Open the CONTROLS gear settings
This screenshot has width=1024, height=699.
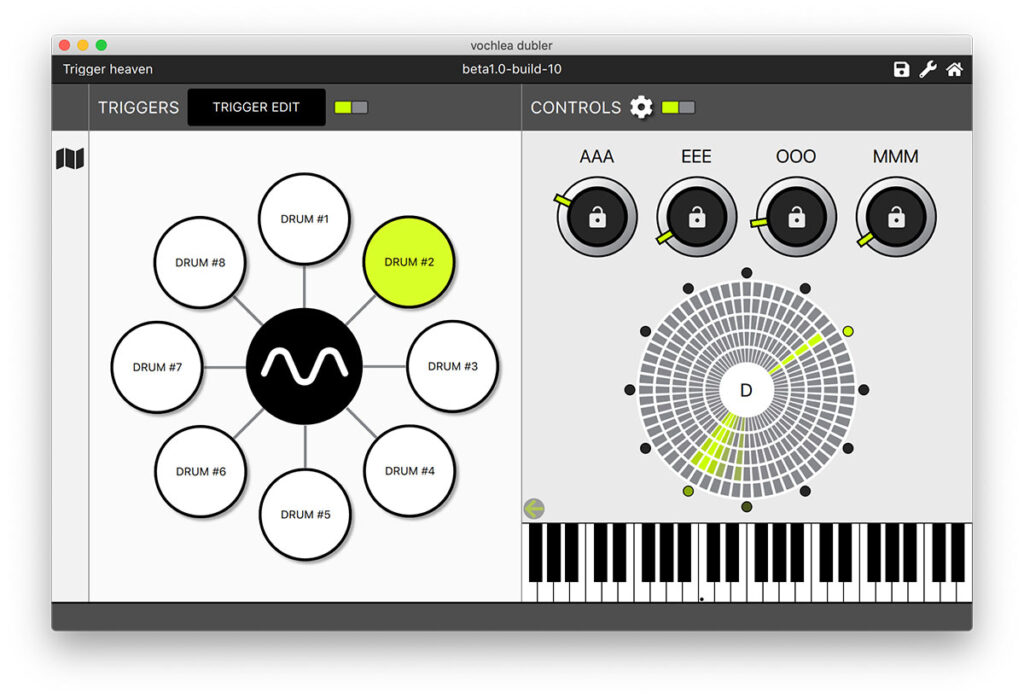coord(641,107)
